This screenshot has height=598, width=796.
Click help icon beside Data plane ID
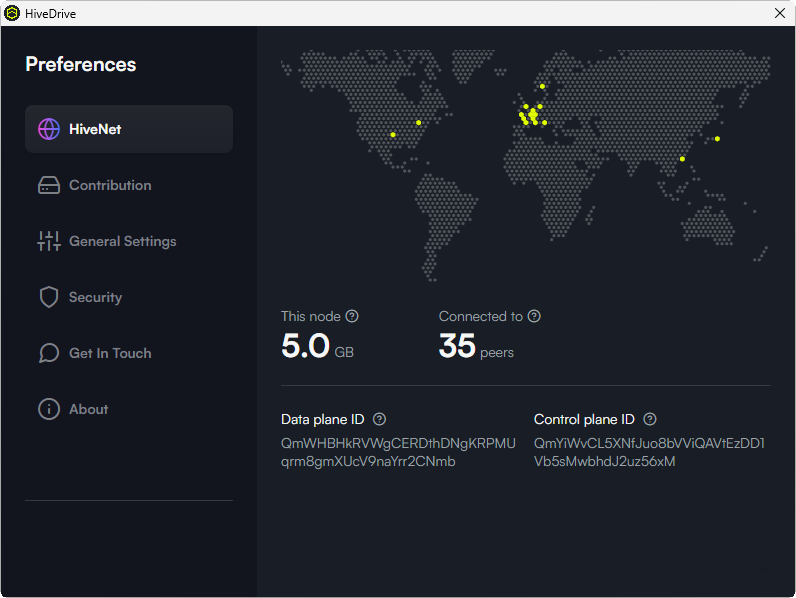[x=379, y=420]
